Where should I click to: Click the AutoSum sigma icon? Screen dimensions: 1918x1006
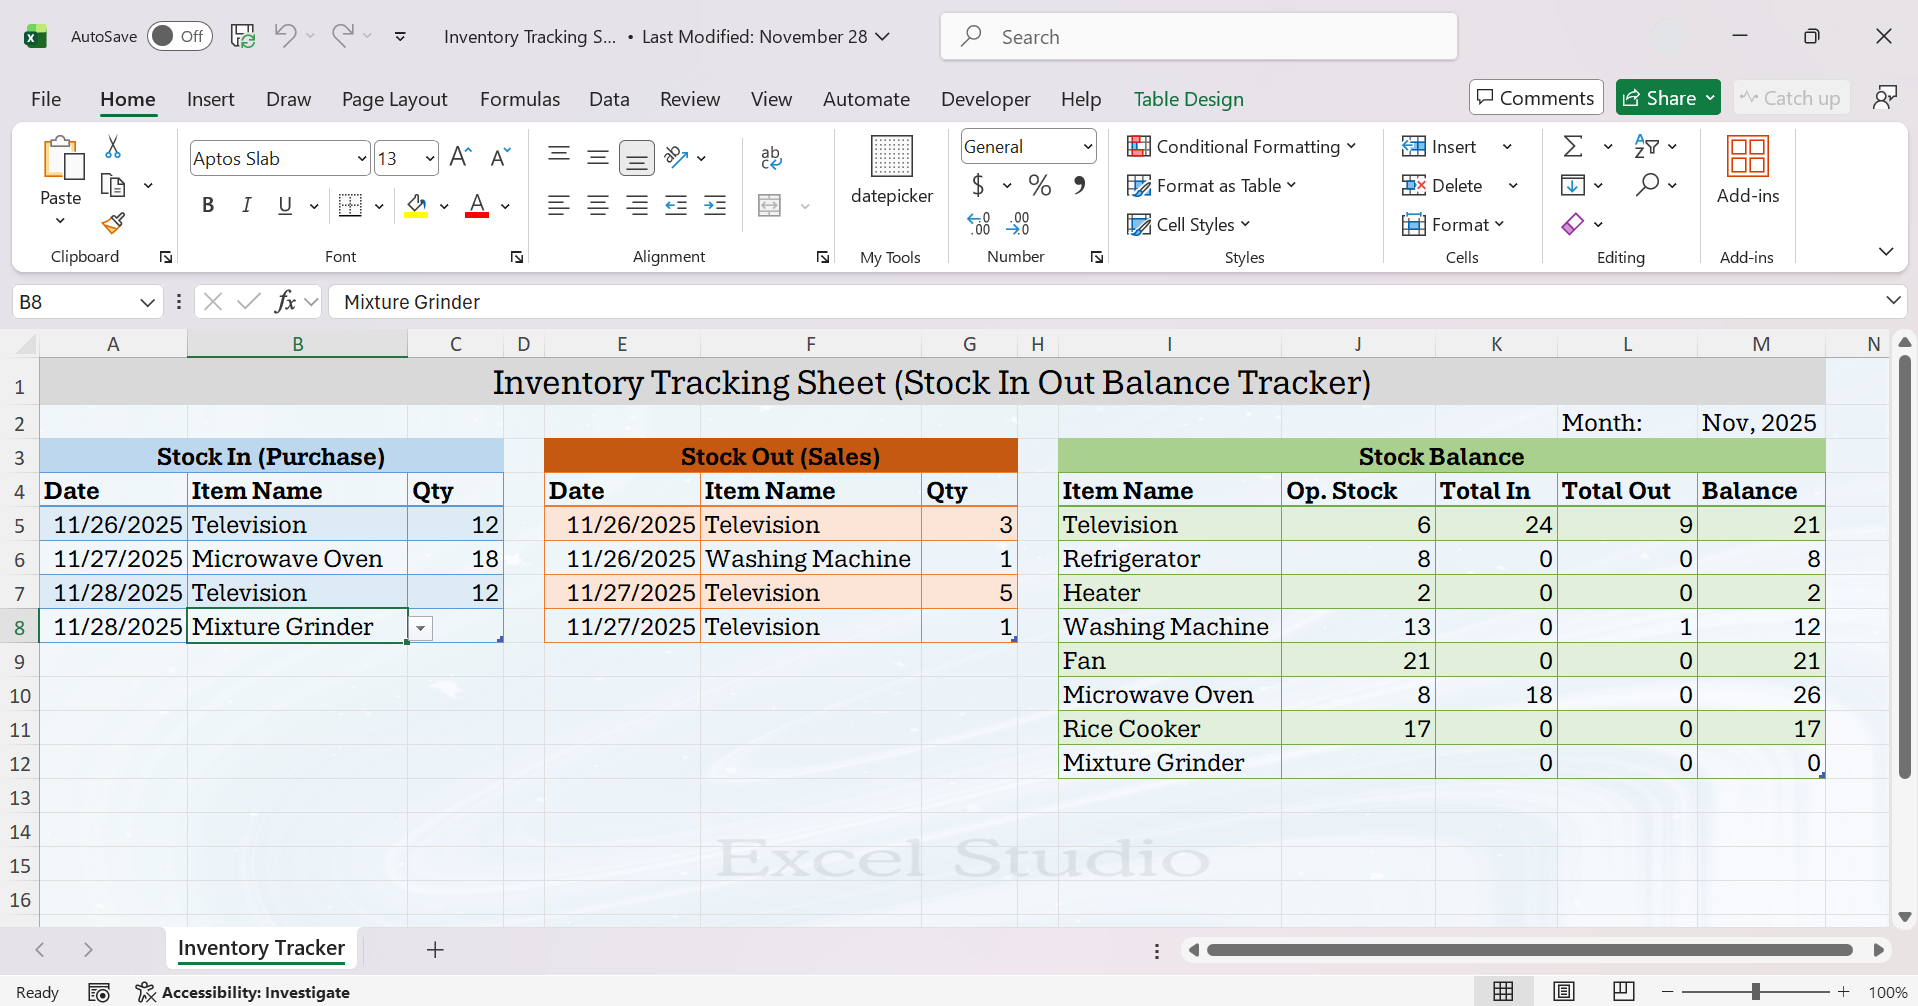pyautogui.click(x=1572, y=147)
